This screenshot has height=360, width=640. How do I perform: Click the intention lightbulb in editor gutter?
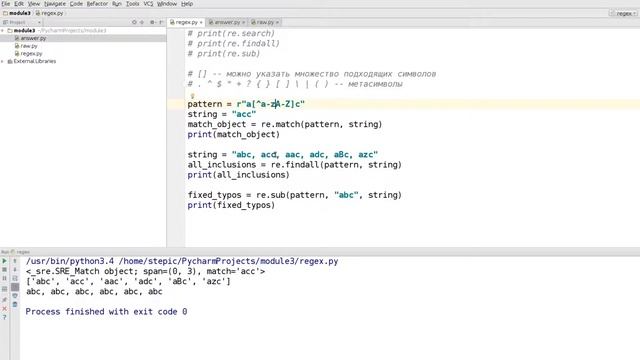(x=192, y=96)
